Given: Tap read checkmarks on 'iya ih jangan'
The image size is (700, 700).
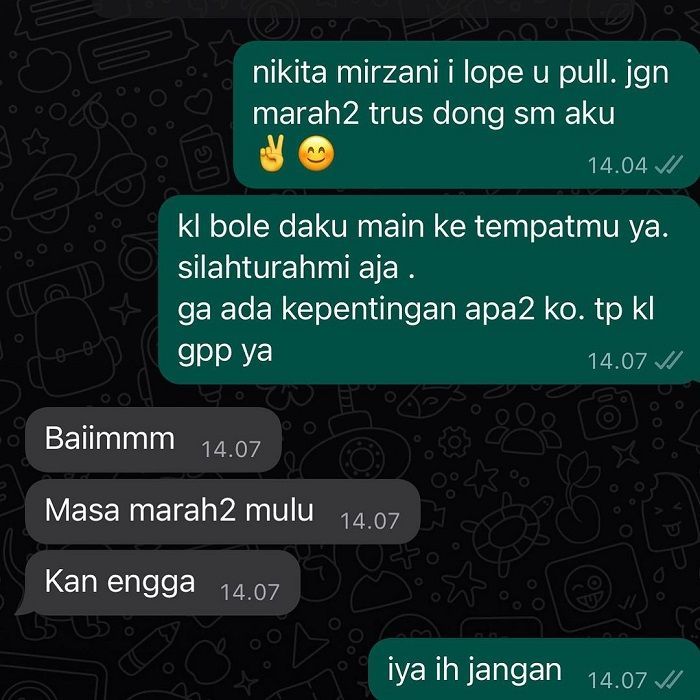Looking at the screenshot, I should [x=668, y=680].
